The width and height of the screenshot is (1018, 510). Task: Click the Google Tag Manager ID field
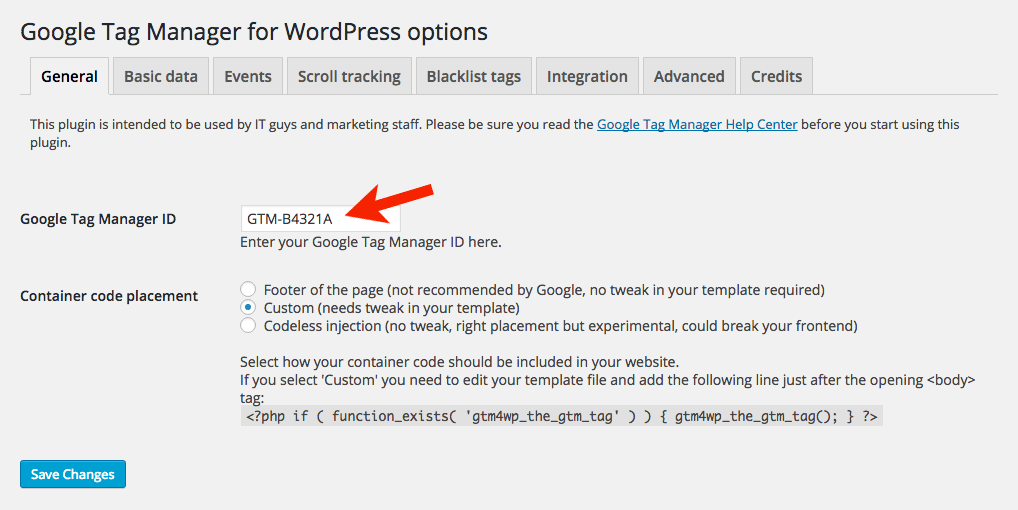[x=321, y=219]
